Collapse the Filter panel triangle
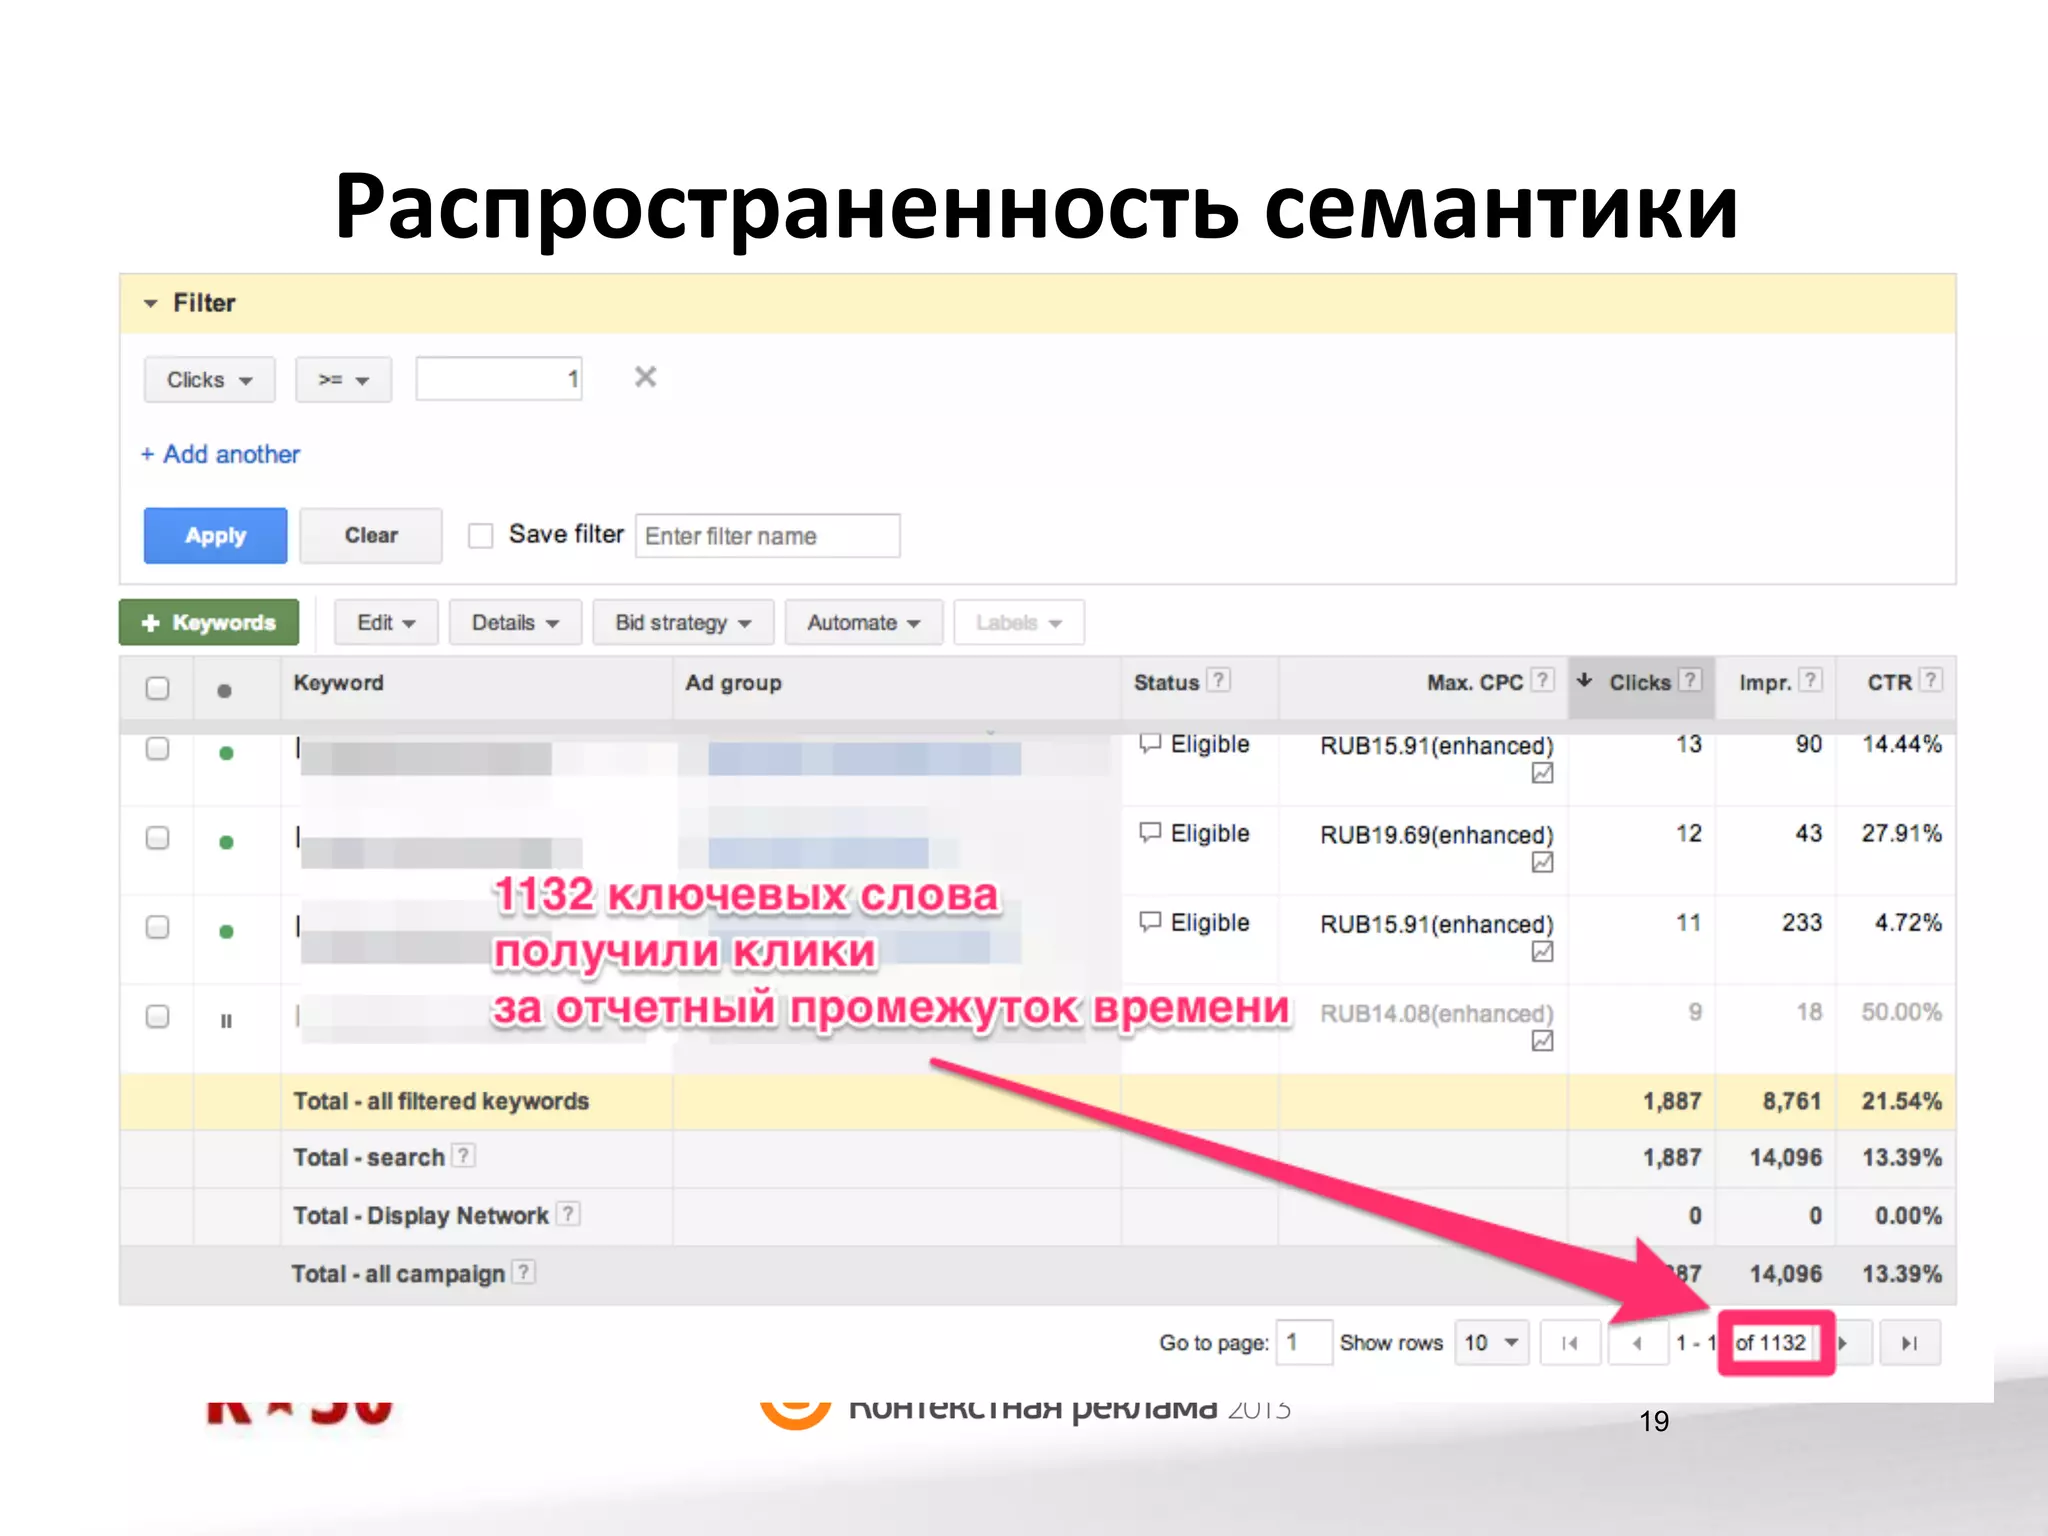The height and width of the screenshot is (1536, 2048). tap(151, 303)
